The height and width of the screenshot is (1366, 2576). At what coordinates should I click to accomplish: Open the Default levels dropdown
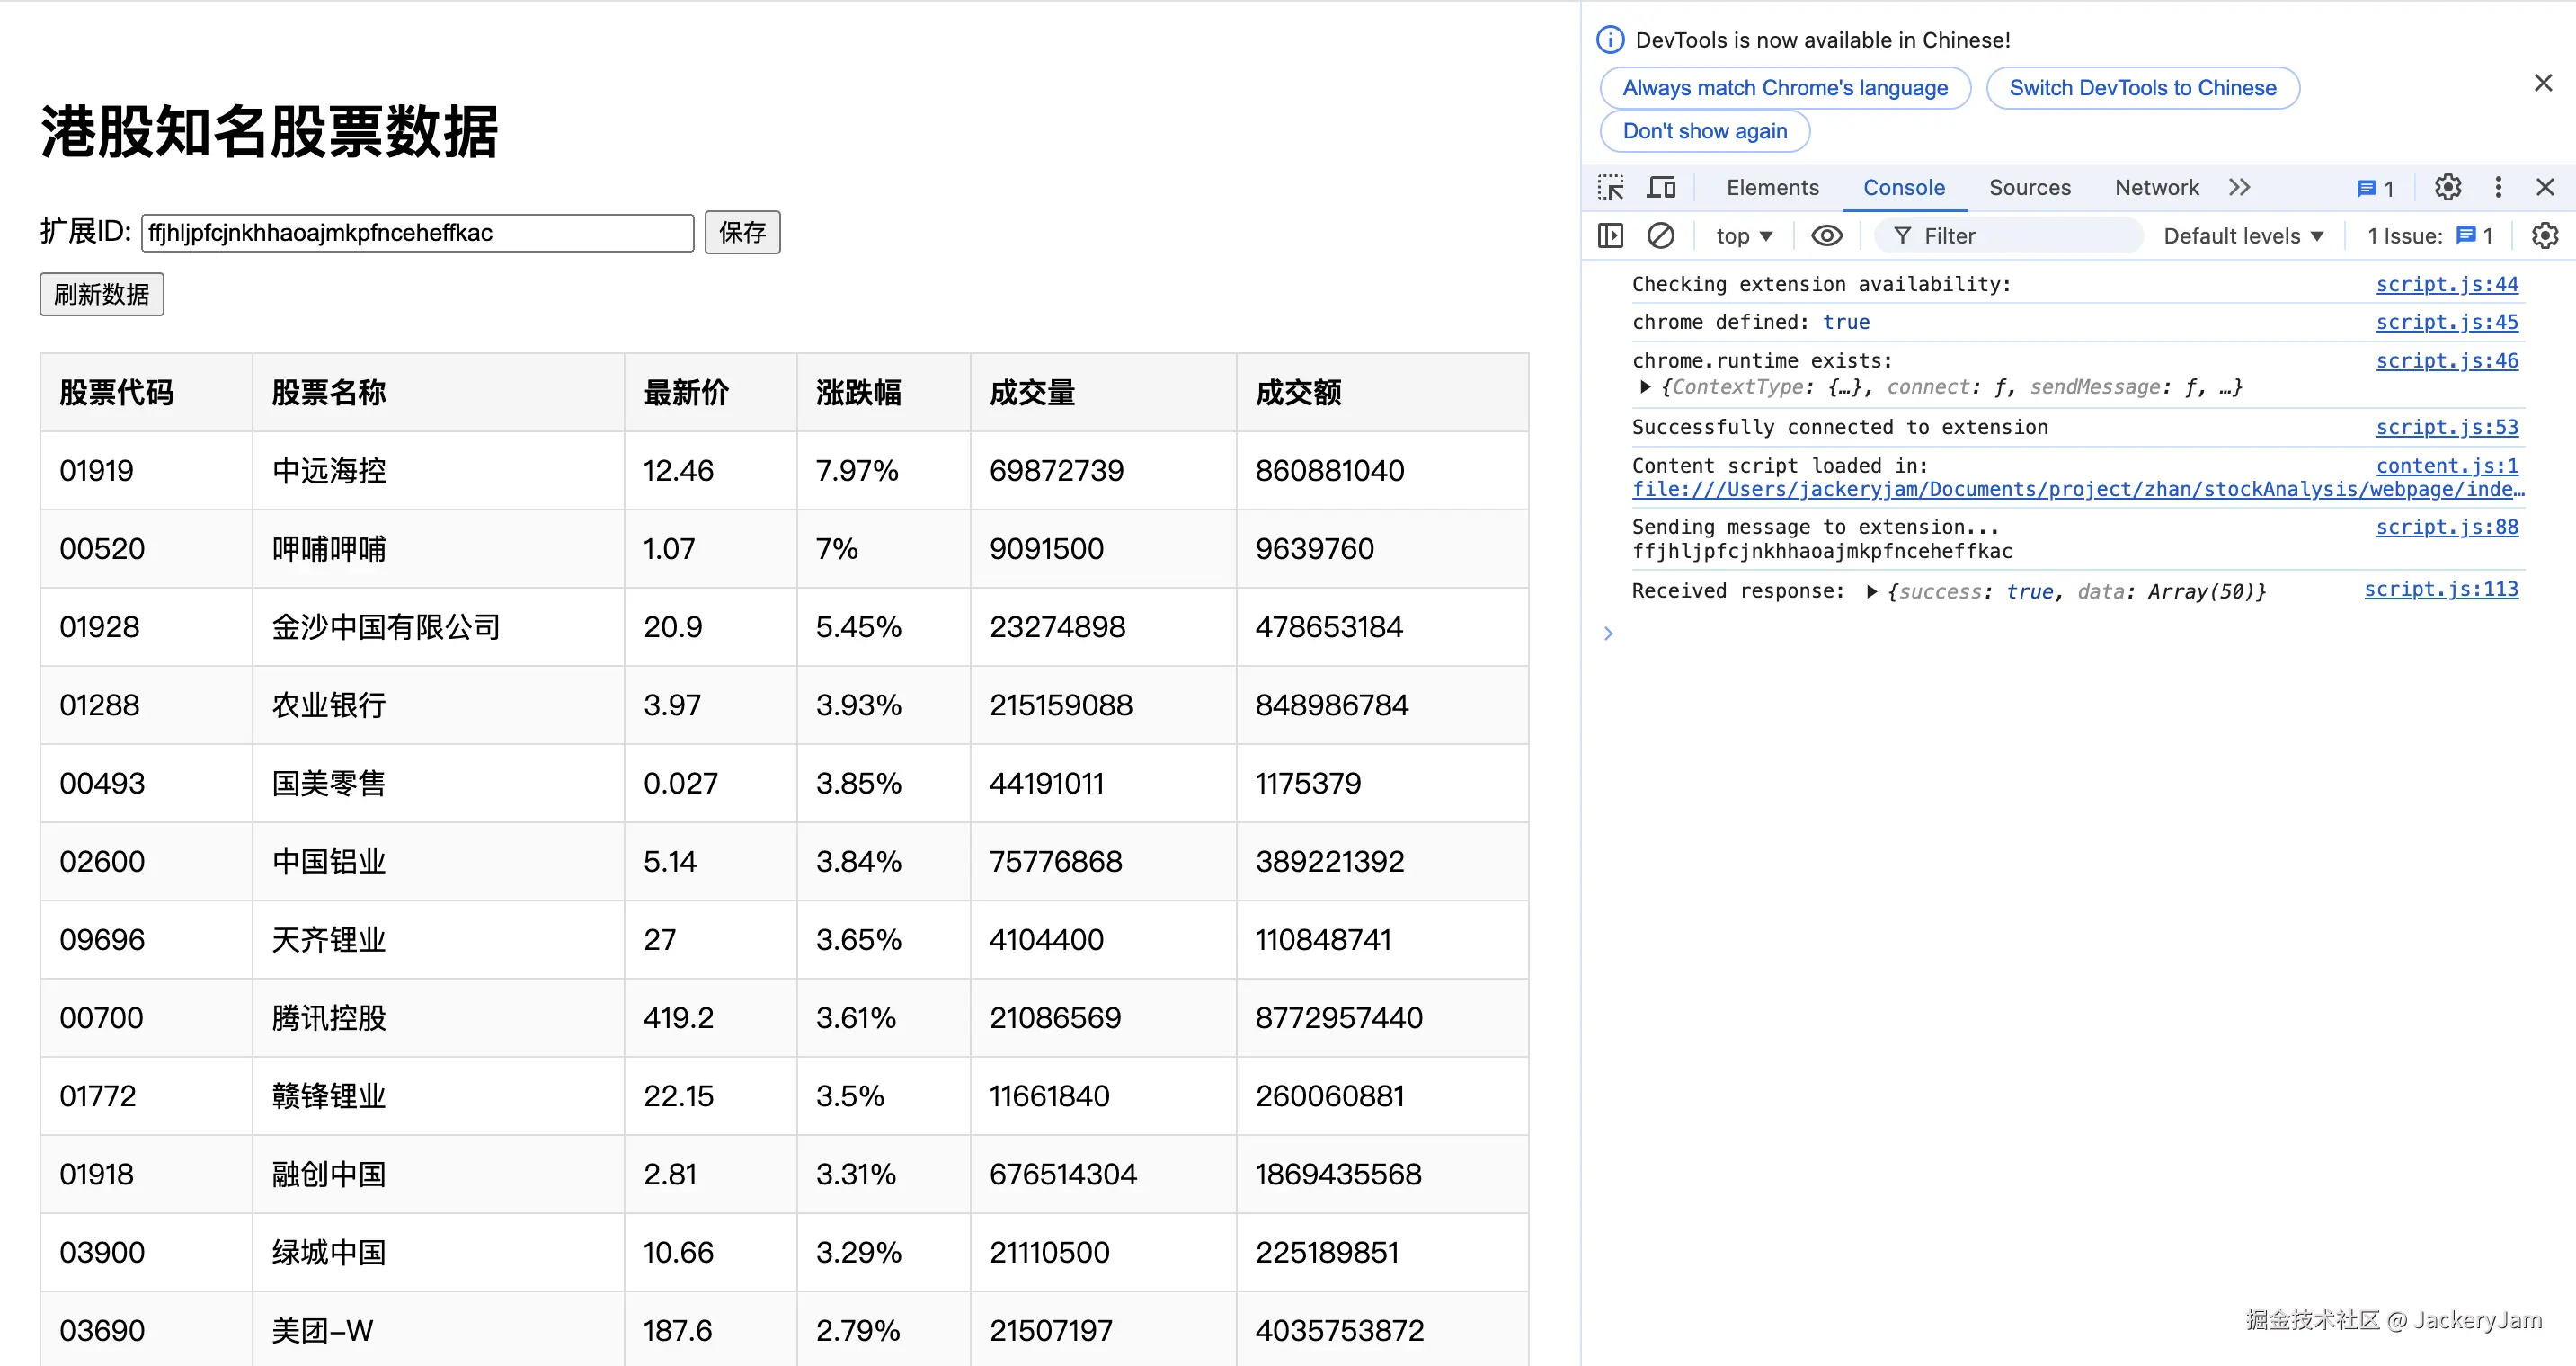(2242, 236)
